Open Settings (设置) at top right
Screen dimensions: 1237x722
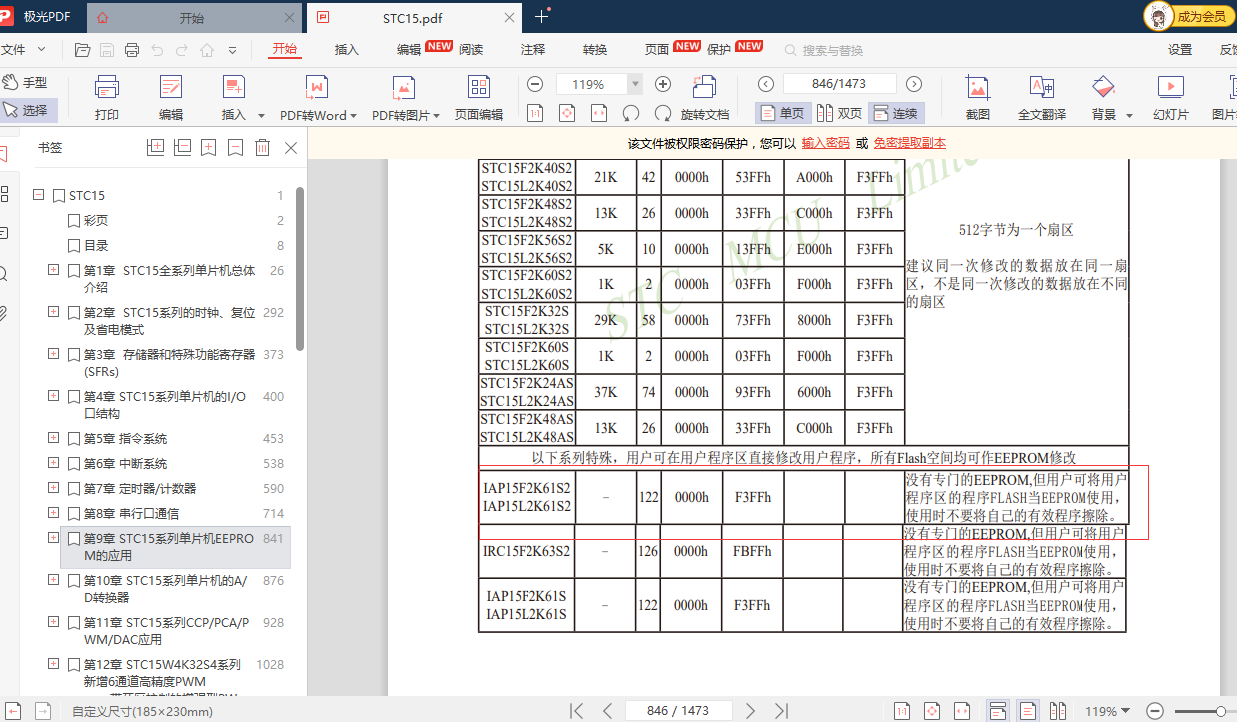[1180, 50]
